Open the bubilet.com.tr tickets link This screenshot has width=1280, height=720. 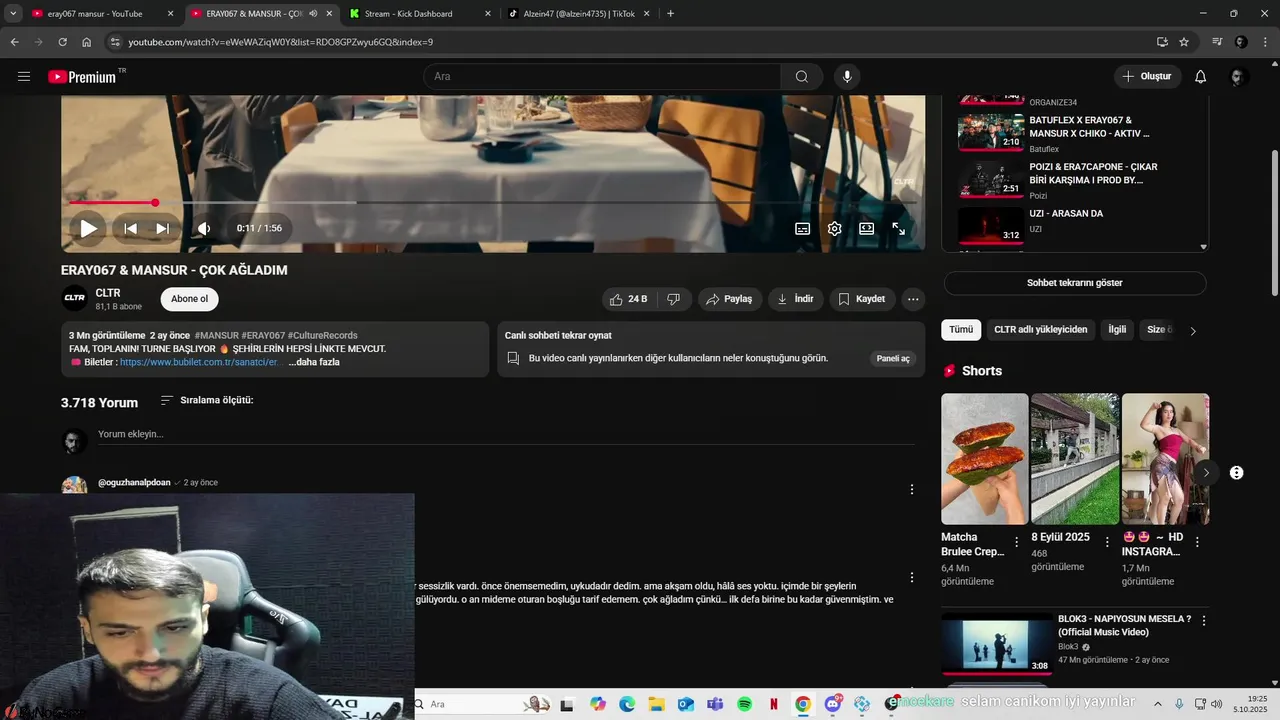[198, 362]
